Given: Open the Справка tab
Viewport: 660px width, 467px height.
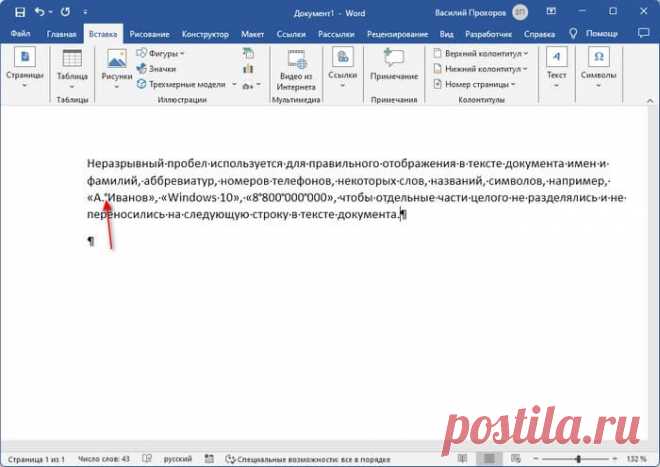Looking at the screenshot, I should pyautogui.click(x=539, y=34).
